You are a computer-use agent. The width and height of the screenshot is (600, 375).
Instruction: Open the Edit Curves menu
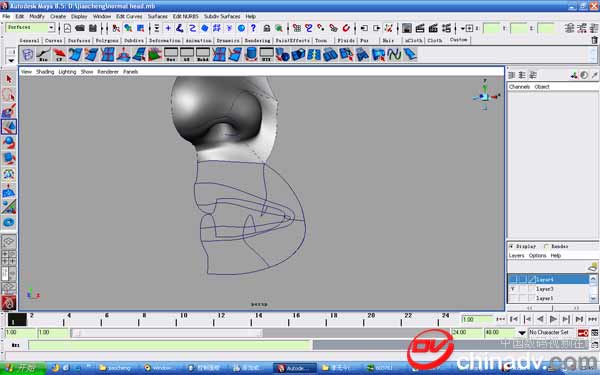[x=129, y=16]
